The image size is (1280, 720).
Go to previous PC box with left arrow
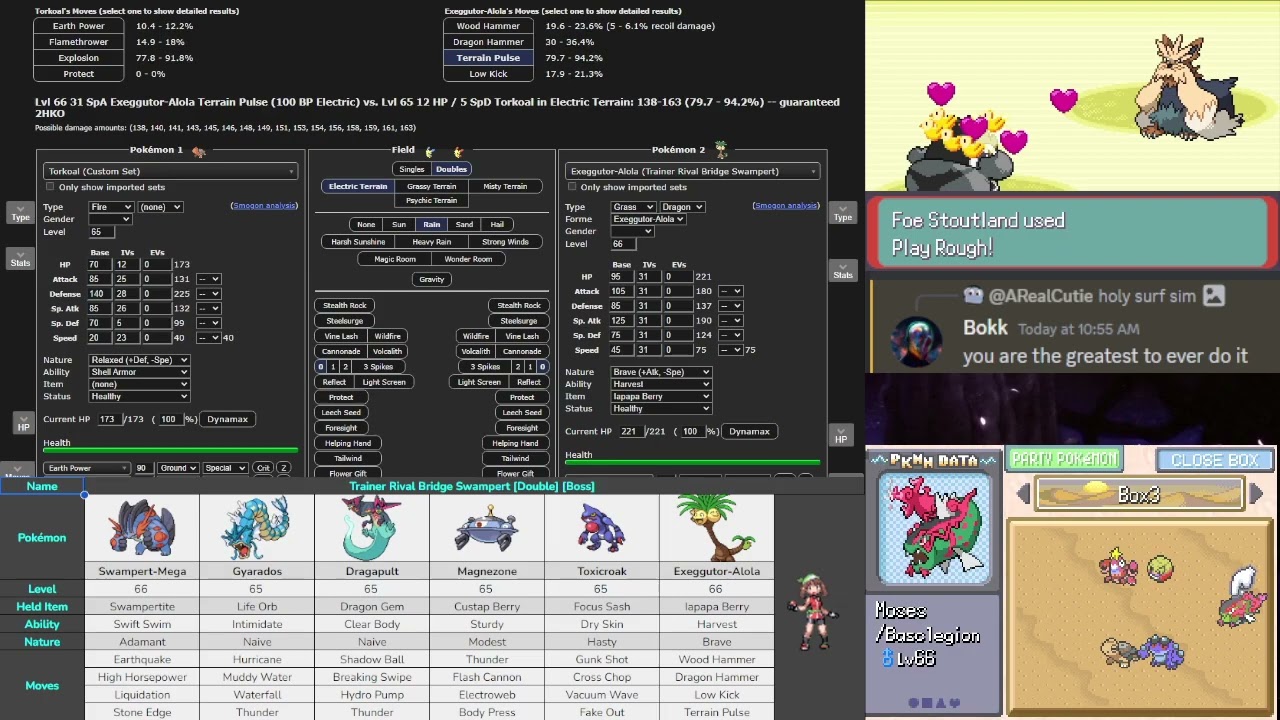[1023, 493]
